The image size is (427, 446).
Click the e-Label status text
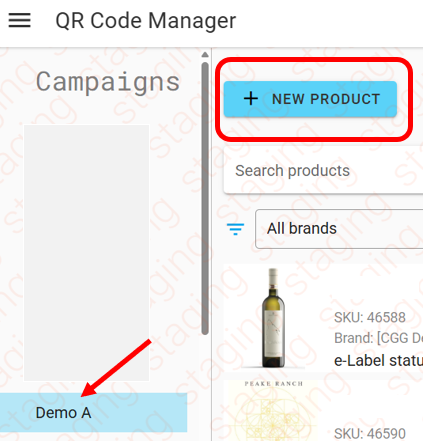coord(379,360)
